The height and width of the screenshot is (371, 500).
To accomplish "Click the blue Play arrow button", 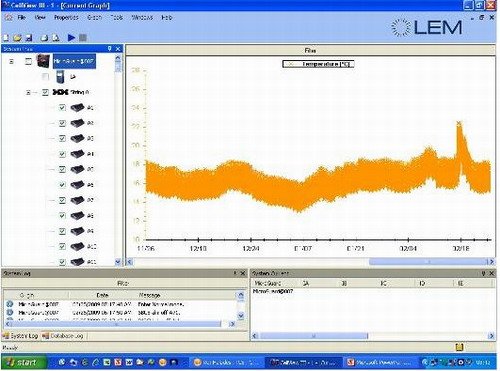I will point(71,37).
